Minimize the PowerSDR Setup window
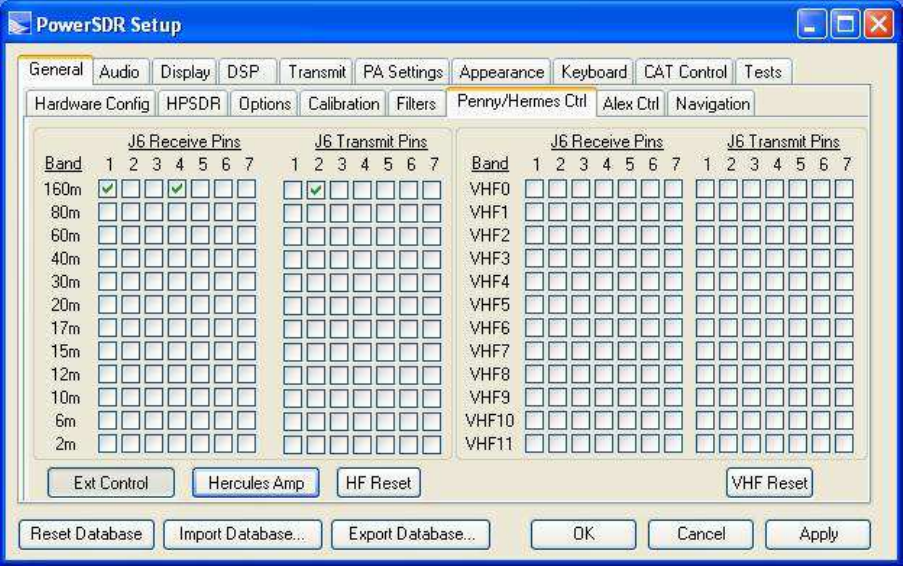This screenshot has width=903, height=566. click(x=812, y=24)
